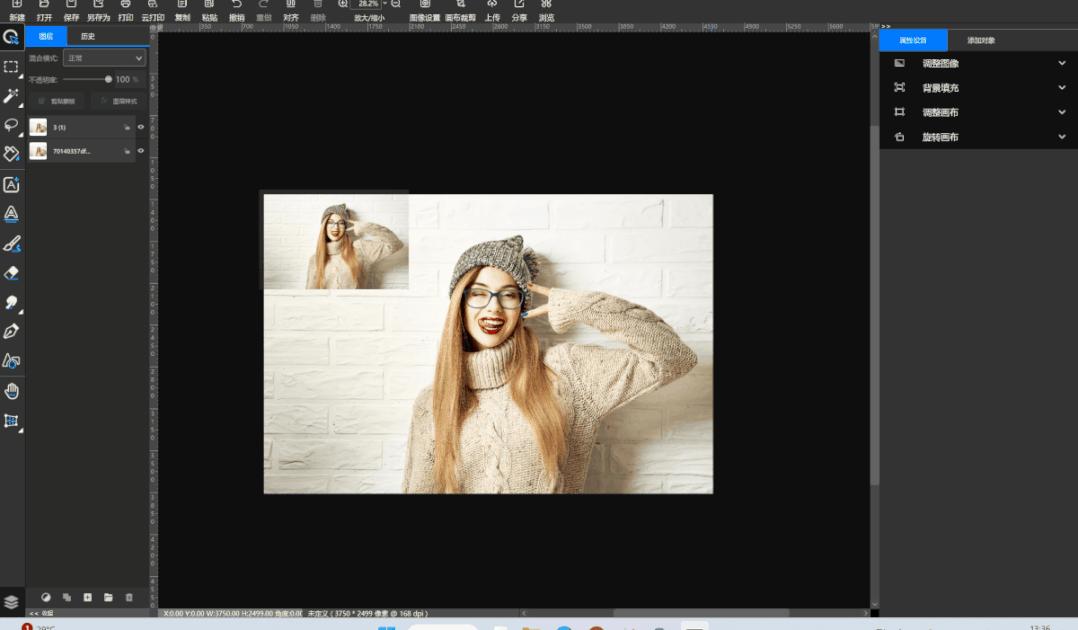1078x630 pixels.
Task: Select the Pen tool in left toolbar
Action: (12, 331)
